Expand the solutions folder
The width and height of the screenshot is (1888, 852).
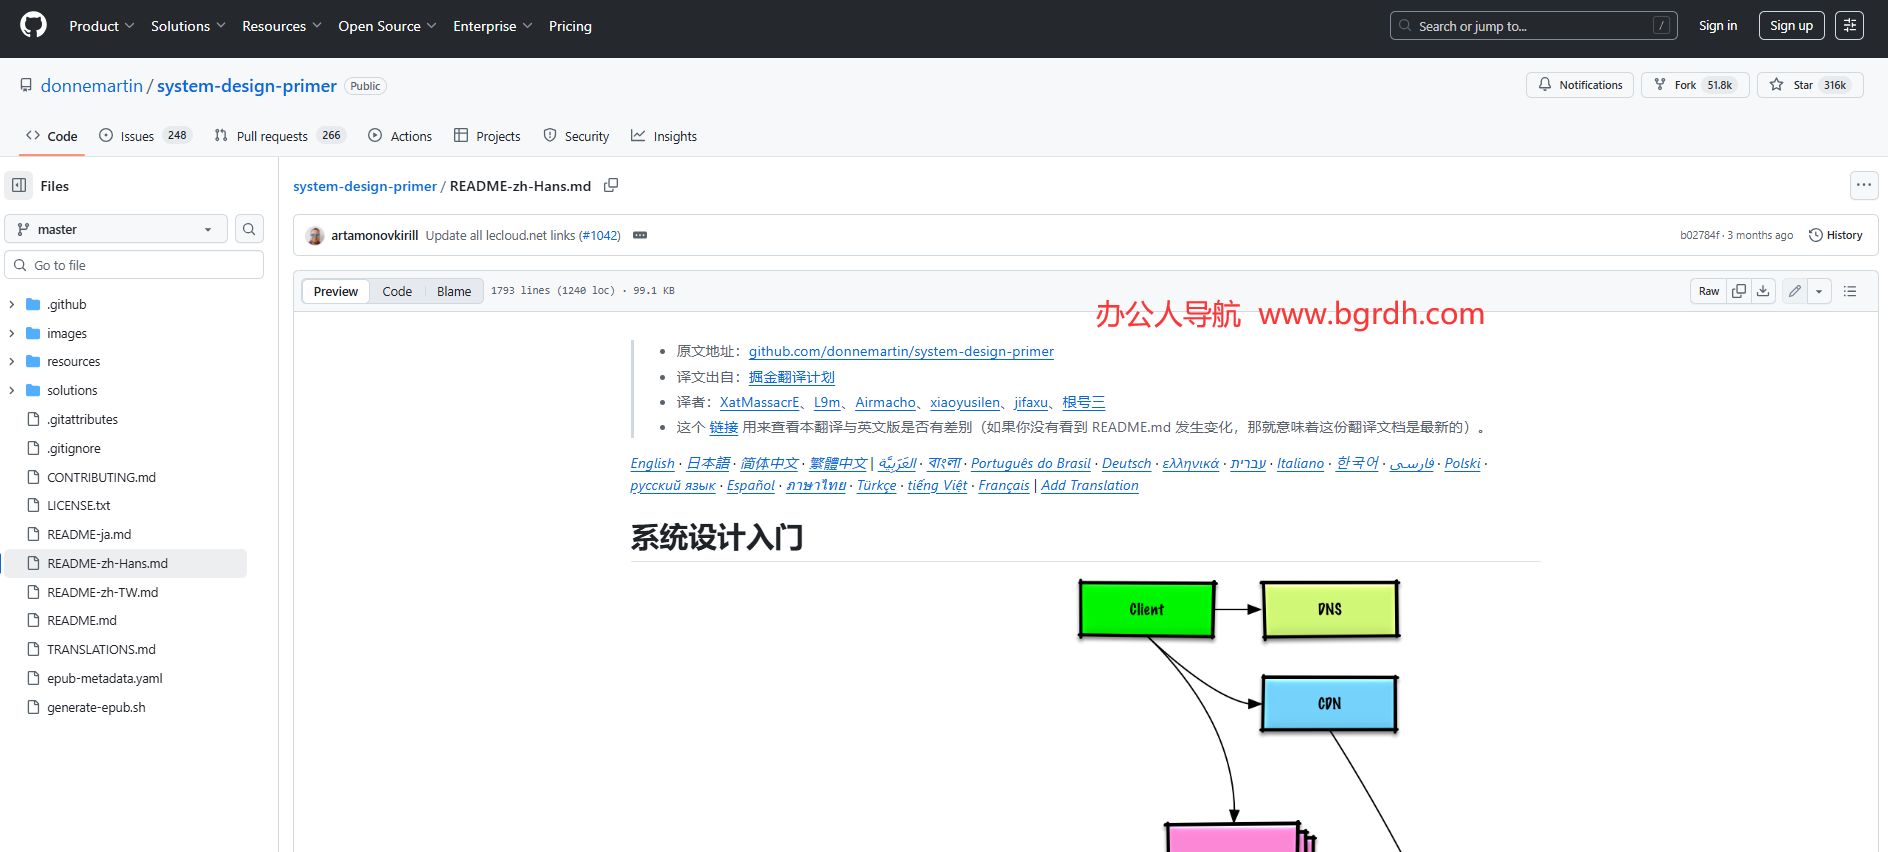(x=12, y=390)
